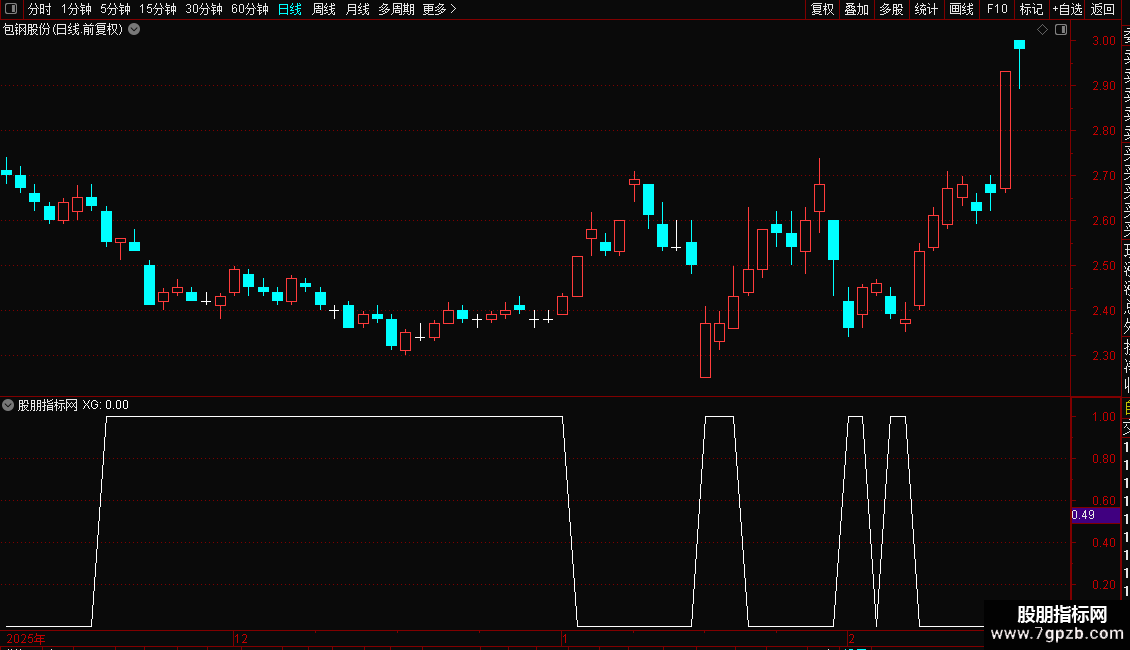Click the 12 month marker on time axis

click(241, 638)
